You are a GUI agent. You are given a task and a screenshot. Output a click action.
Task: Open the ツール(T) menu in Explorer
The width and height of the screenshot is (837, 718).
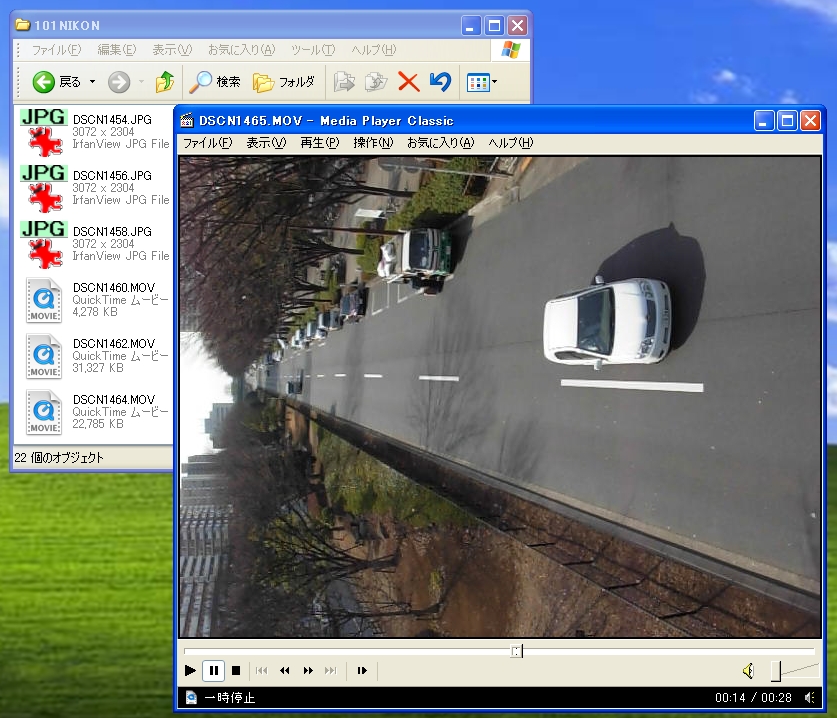pyautogui.click(x=313, y=50)
